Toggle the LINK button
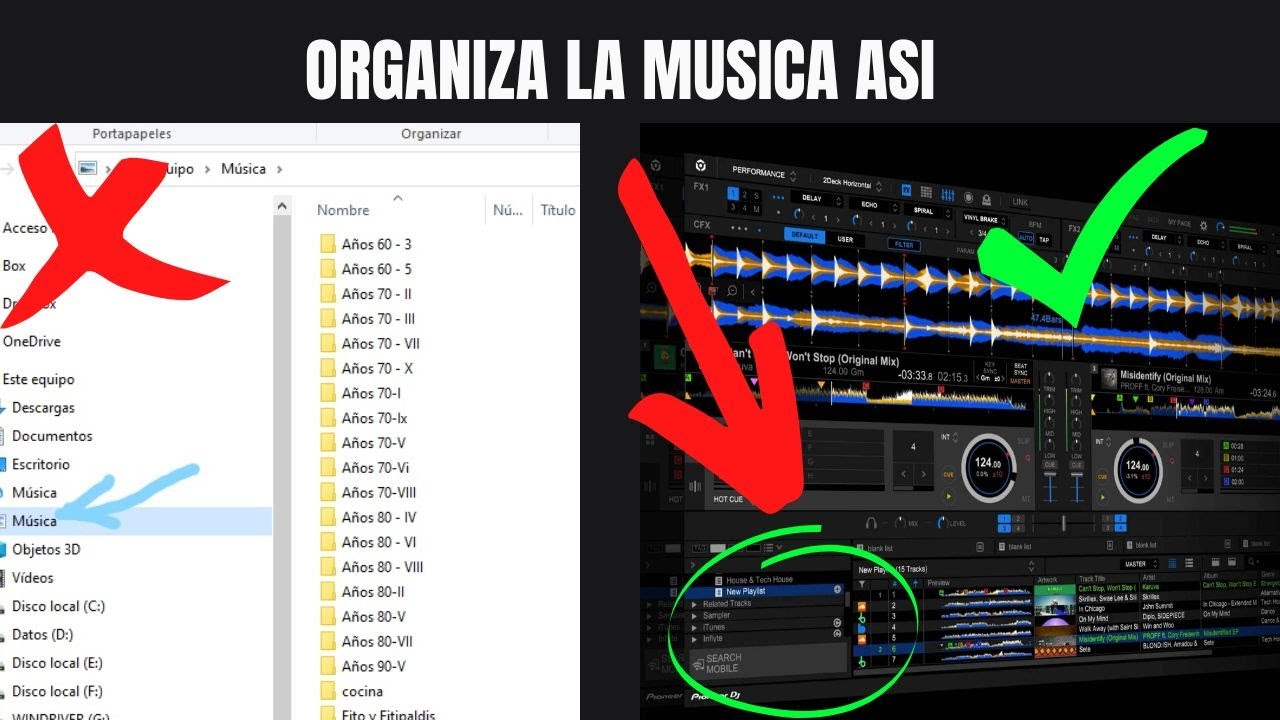The height and width of the screenshot is (720, 1280). (1020, 202)
